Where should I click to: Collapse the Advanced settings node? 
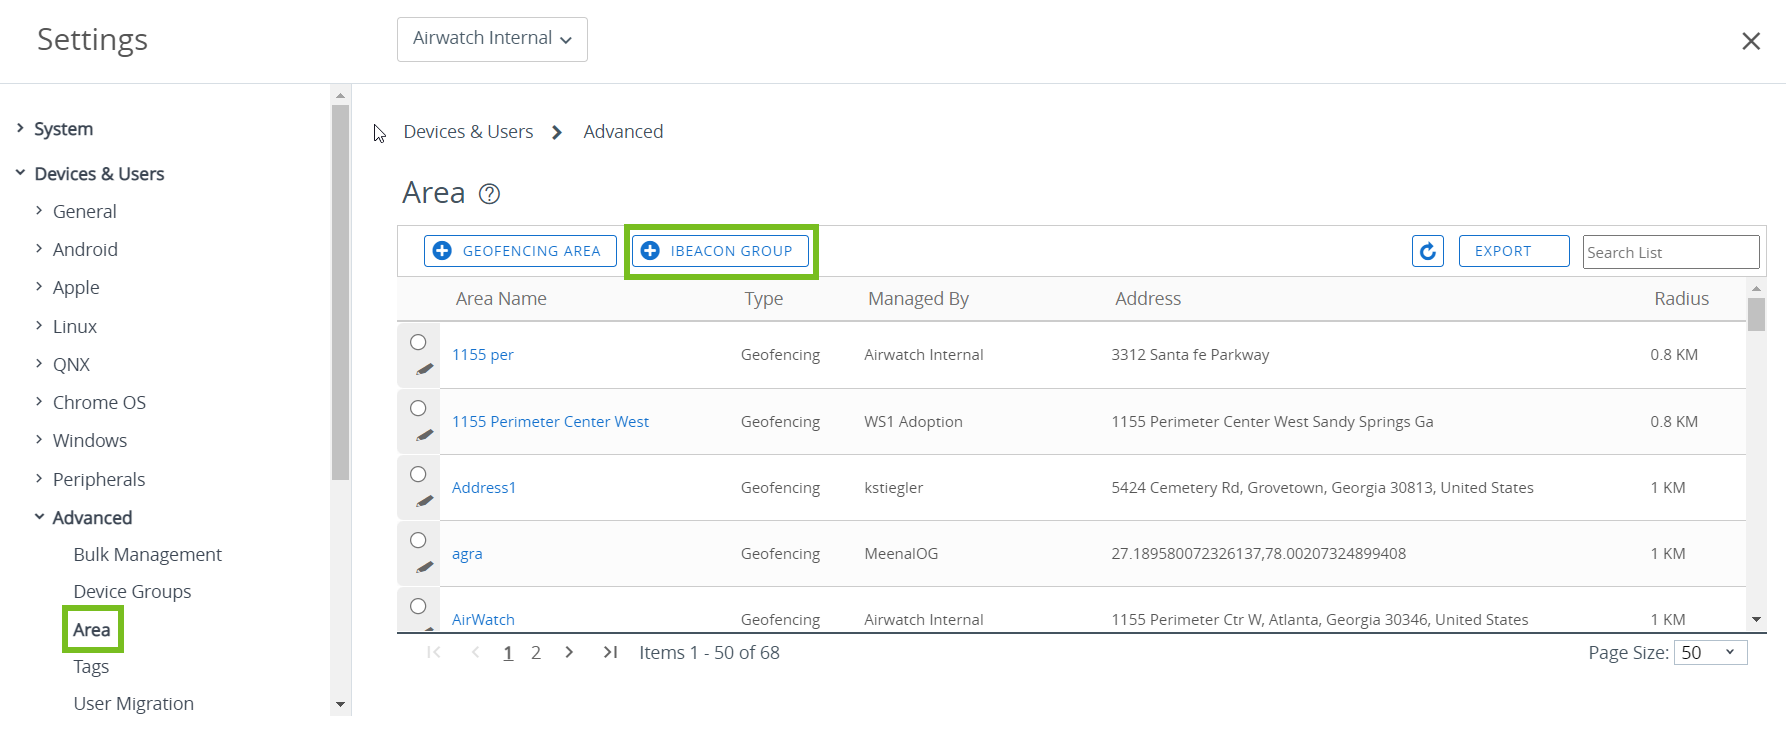[39, 517]
